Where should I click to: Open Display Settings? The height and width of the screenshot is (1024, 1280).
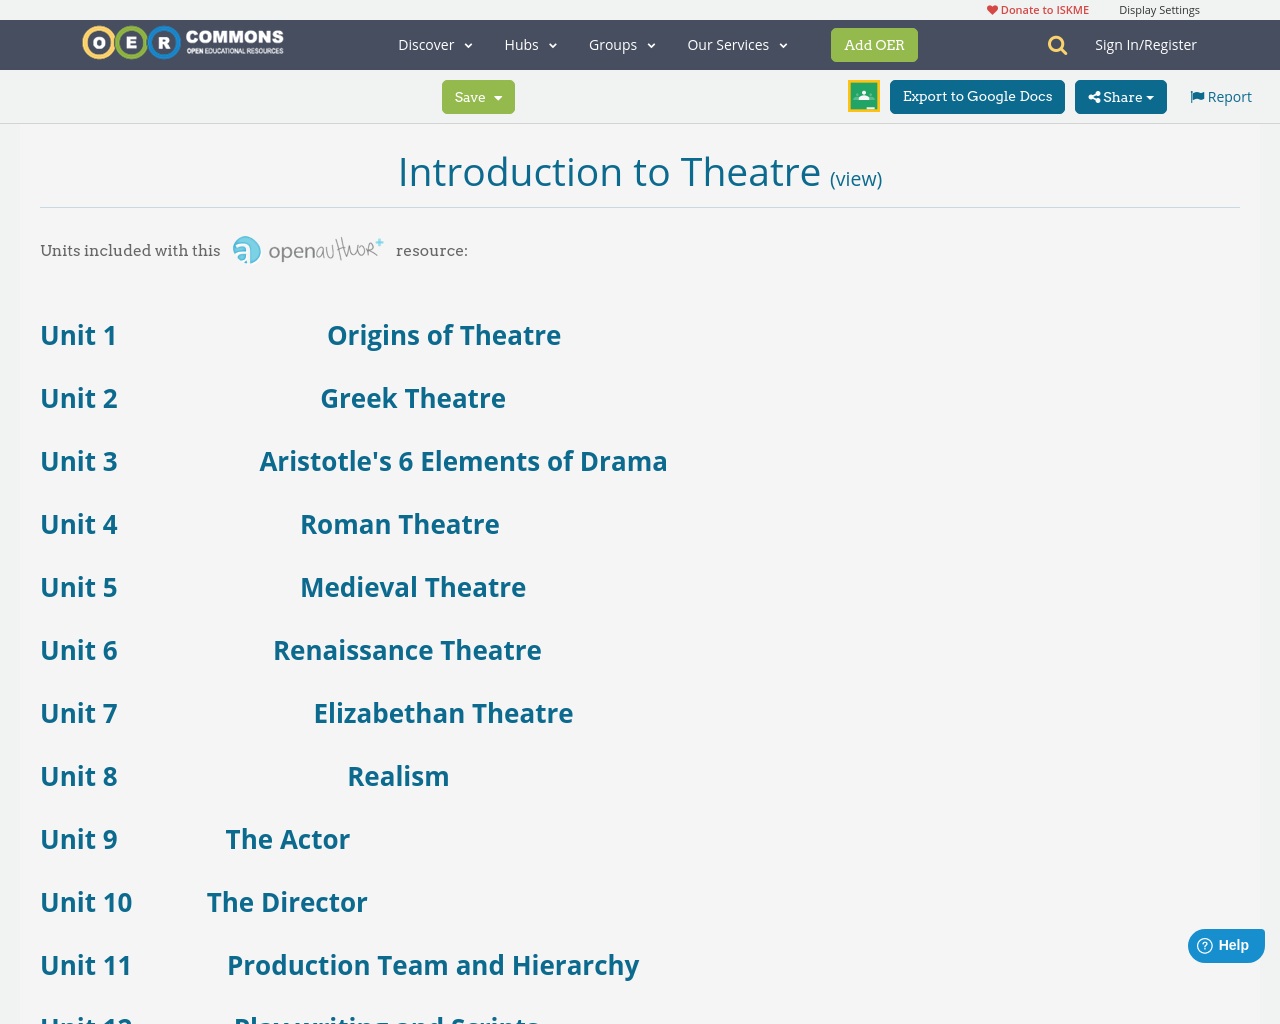[1159, 8]
